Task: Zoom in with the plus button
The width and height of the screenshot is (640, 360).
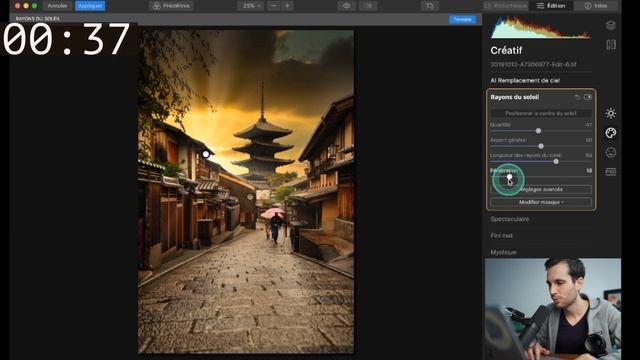Action: pyautogui.click(x=287, y=6)
